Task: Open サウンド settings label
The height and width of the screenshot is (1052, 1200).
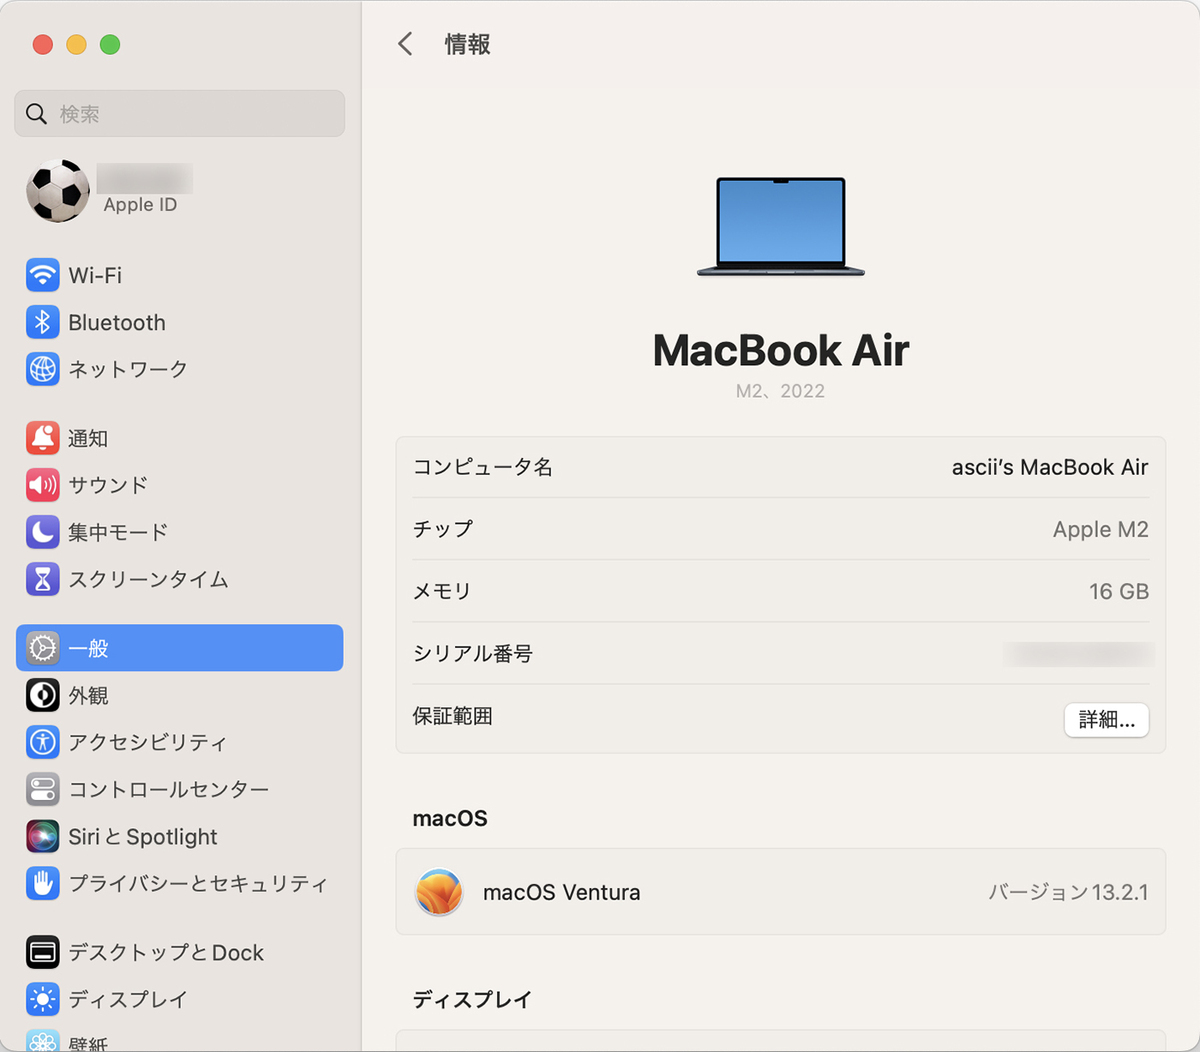Action: pos(108,485)
